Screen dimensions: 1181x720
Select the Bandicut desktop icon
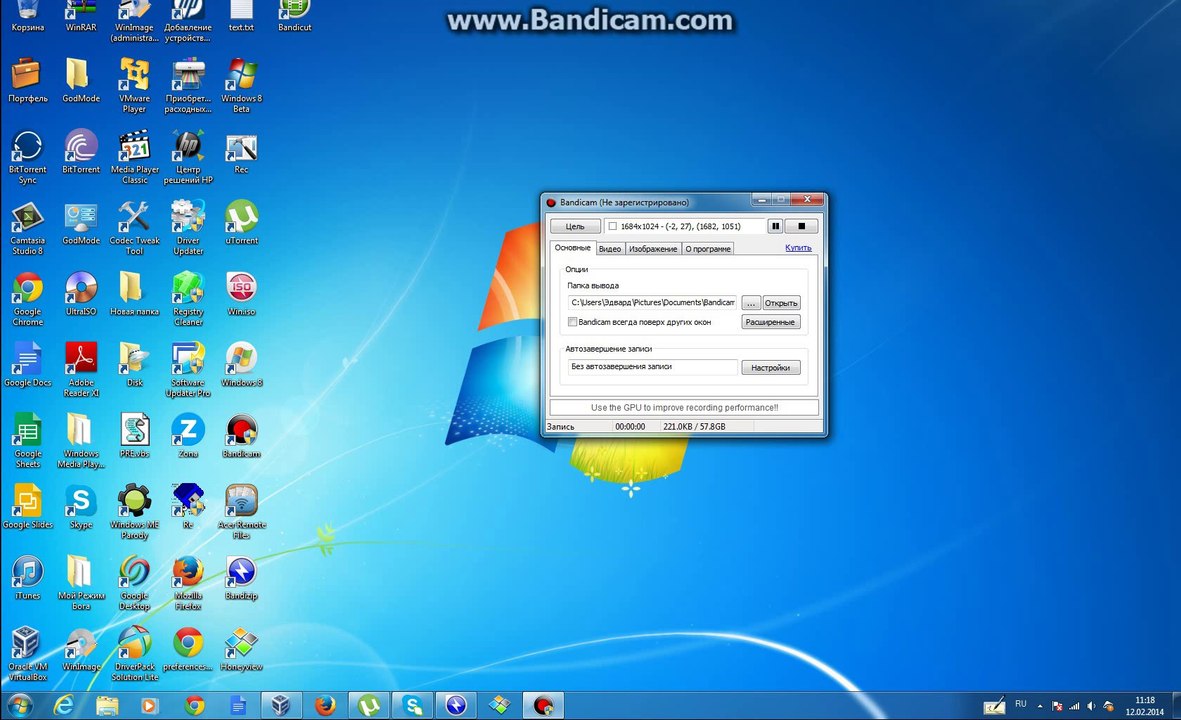(294, 16)
